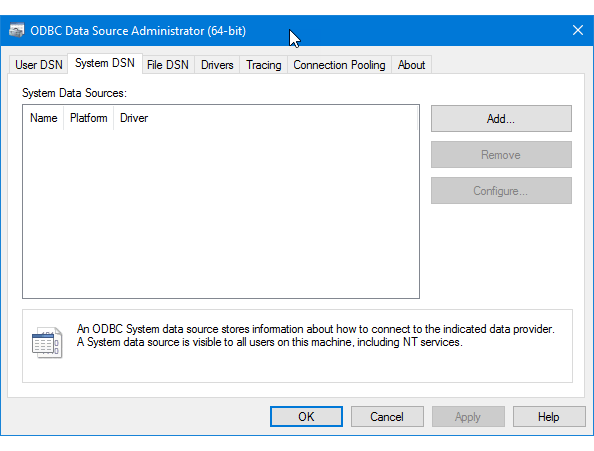
Task: Show the About tab
Action: (x=411, y=65)
